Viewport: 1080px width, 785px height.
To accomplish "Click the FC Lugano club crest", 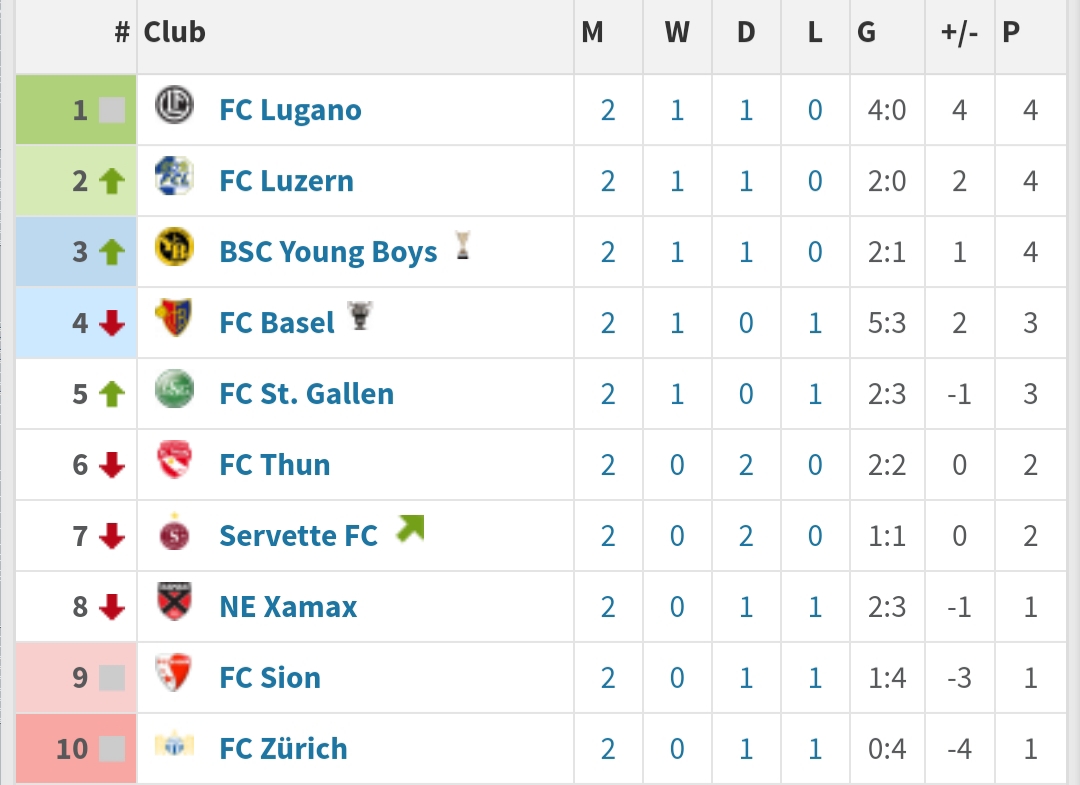I will (x=174, y=105).
